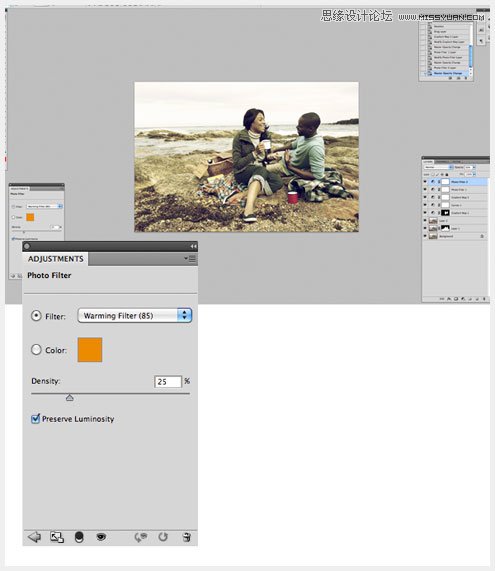
Task: Toggle visibility of lower Gradient Map layer
Action: point(425,213)
